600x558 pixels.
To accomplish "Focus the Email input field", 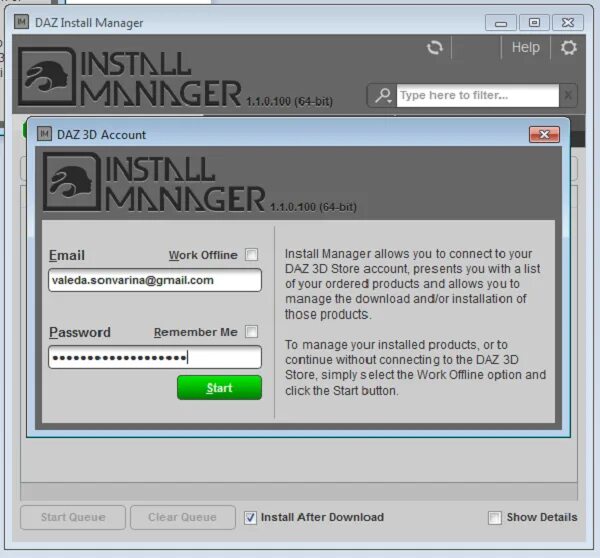I will pos(155,280).
